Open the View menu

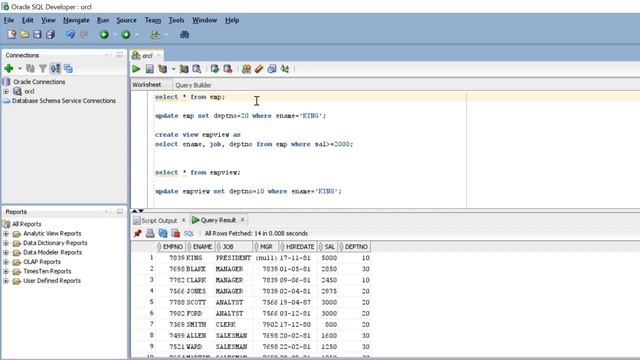click(x=48, y=20)
